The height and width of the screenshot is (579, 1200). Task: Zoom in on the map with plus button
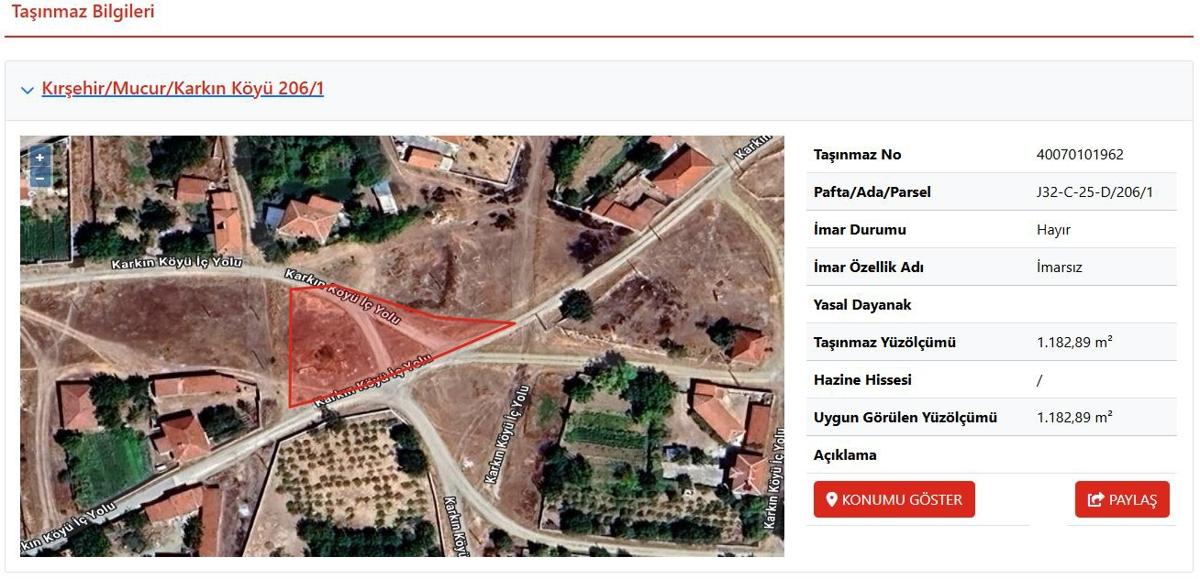[x=40, y=157]
